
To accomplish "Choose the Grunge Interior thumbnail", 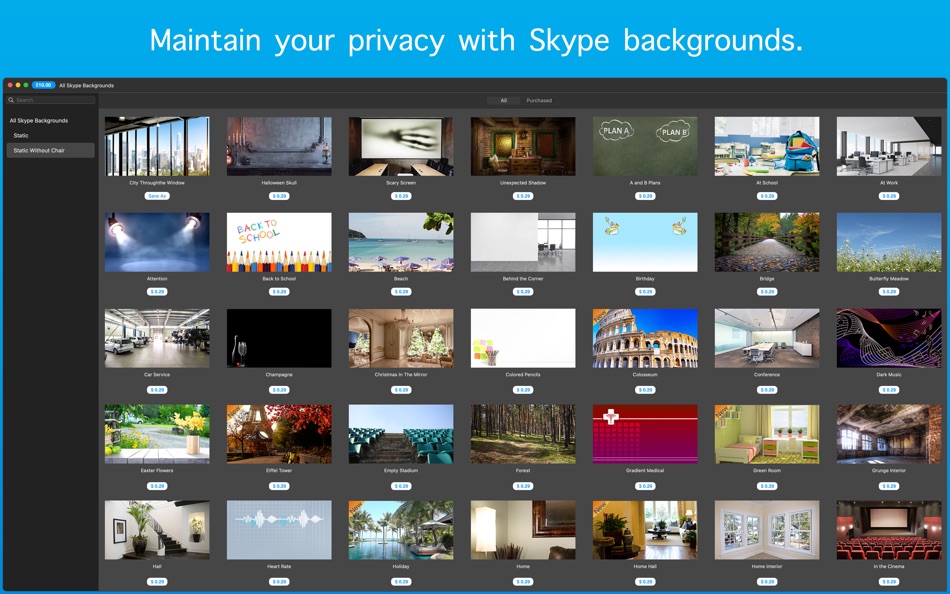I will pyautogui.click(x=889, y=434).
